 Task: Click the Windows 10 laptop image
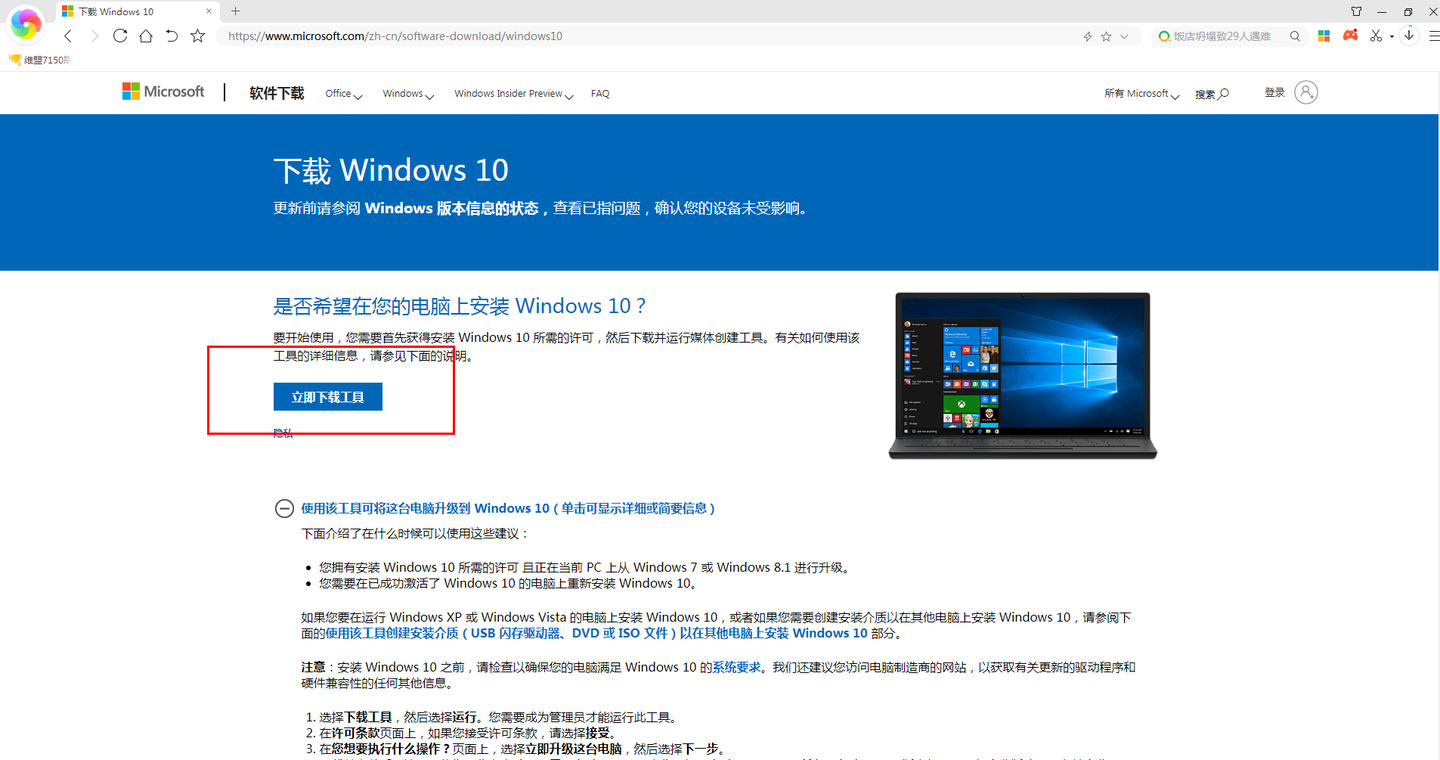(x=1022, y=376)
